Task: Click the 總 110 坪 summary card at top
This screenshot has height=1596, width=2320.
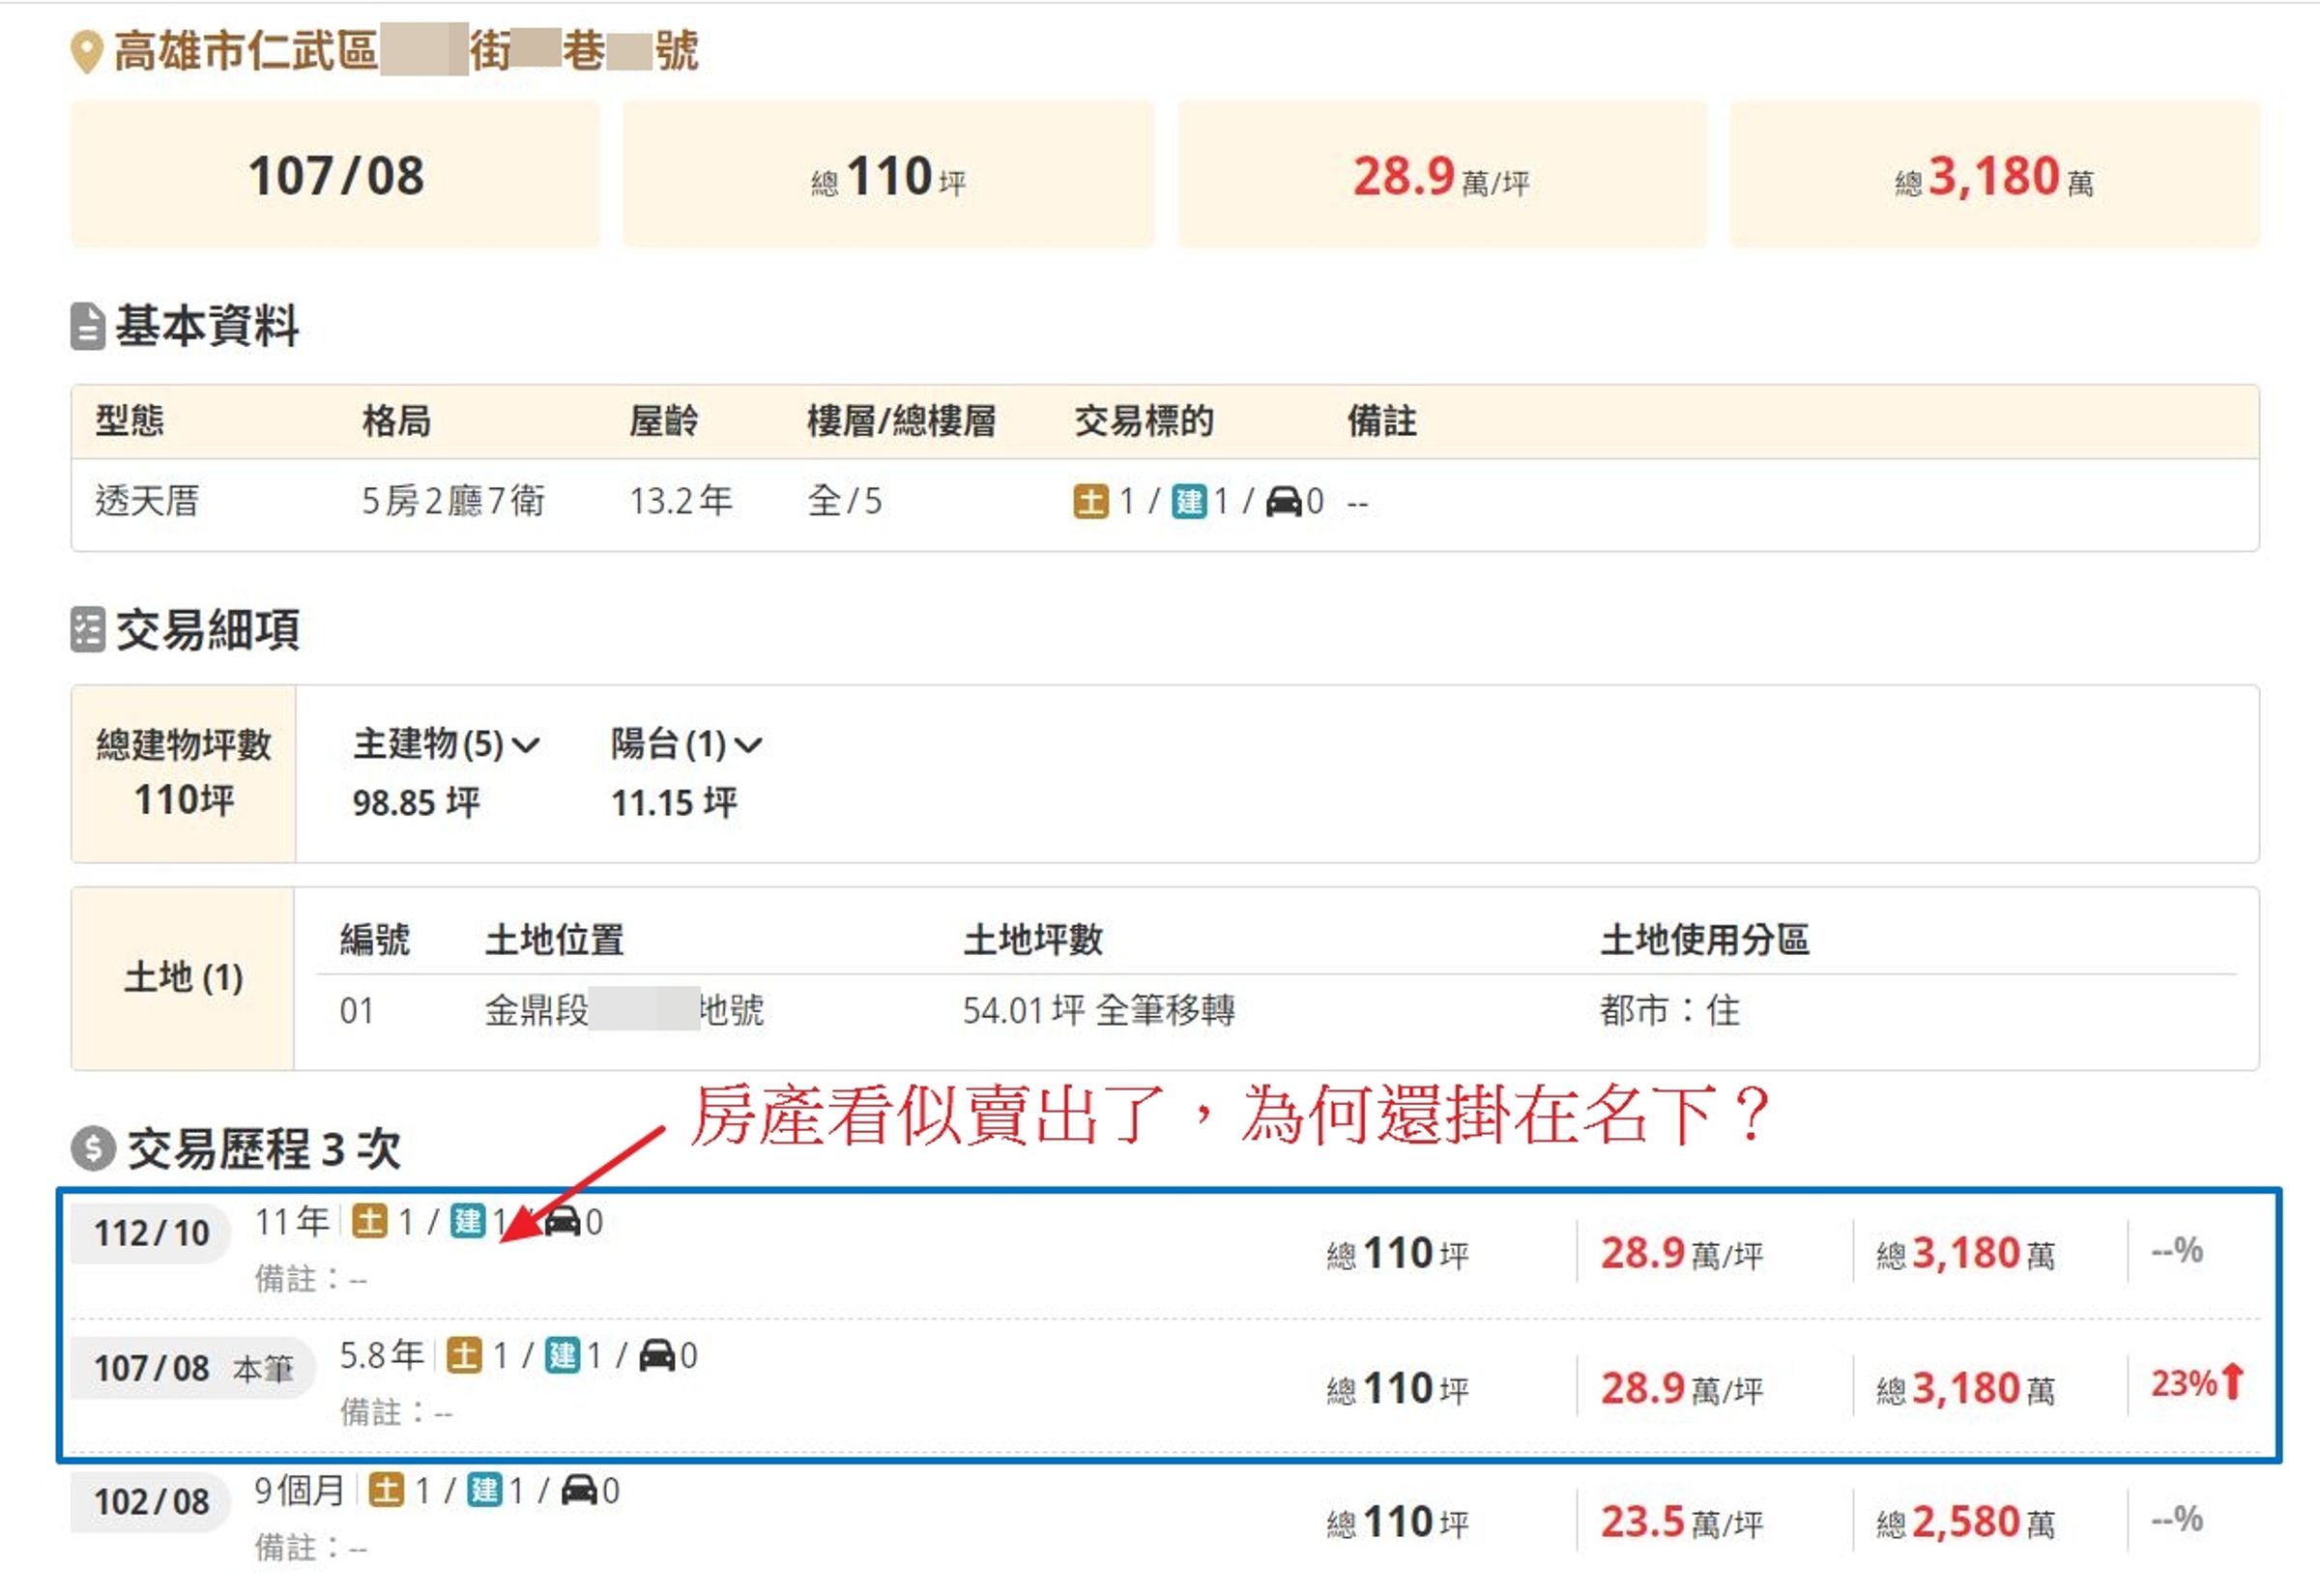Action: (889, 174)
